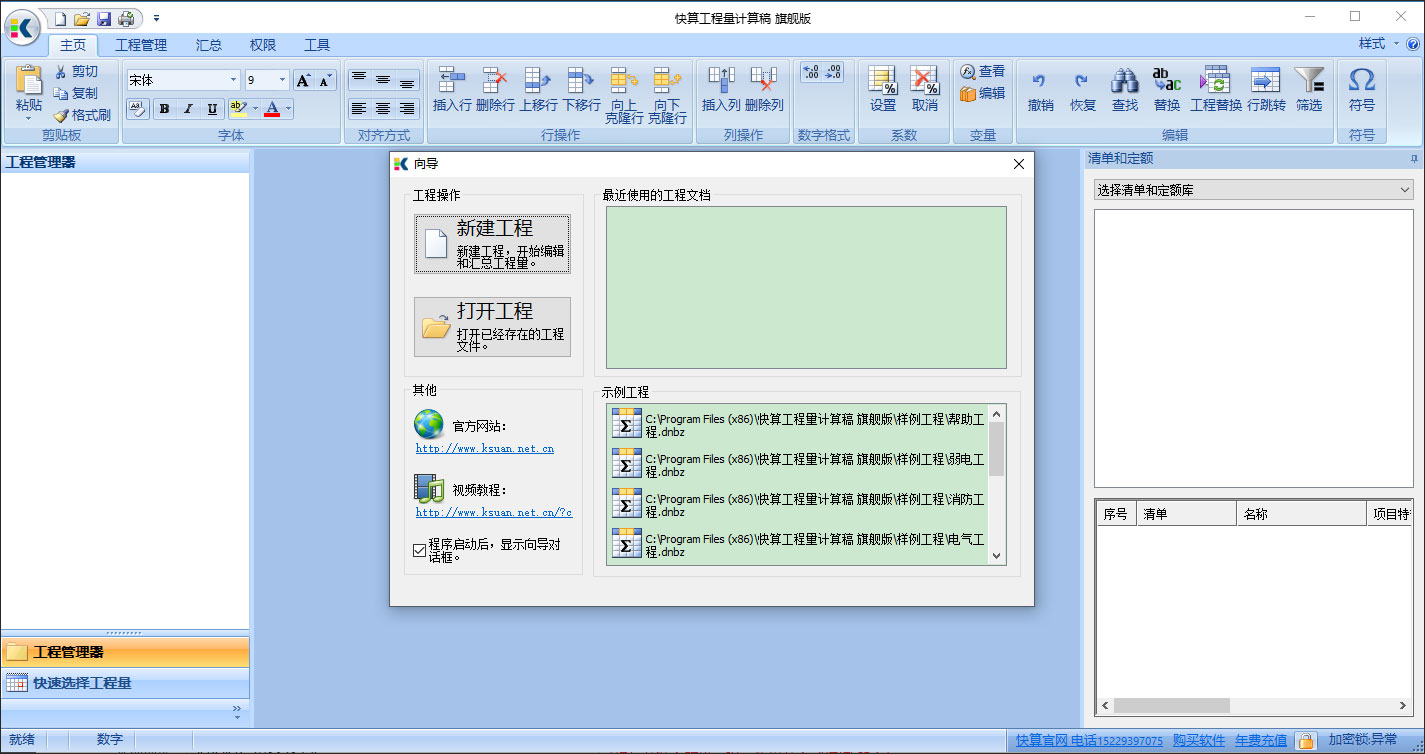Click the Delete Column (删除列) icon
Screen dimensions: 1425x754
(x=764, y=80)
